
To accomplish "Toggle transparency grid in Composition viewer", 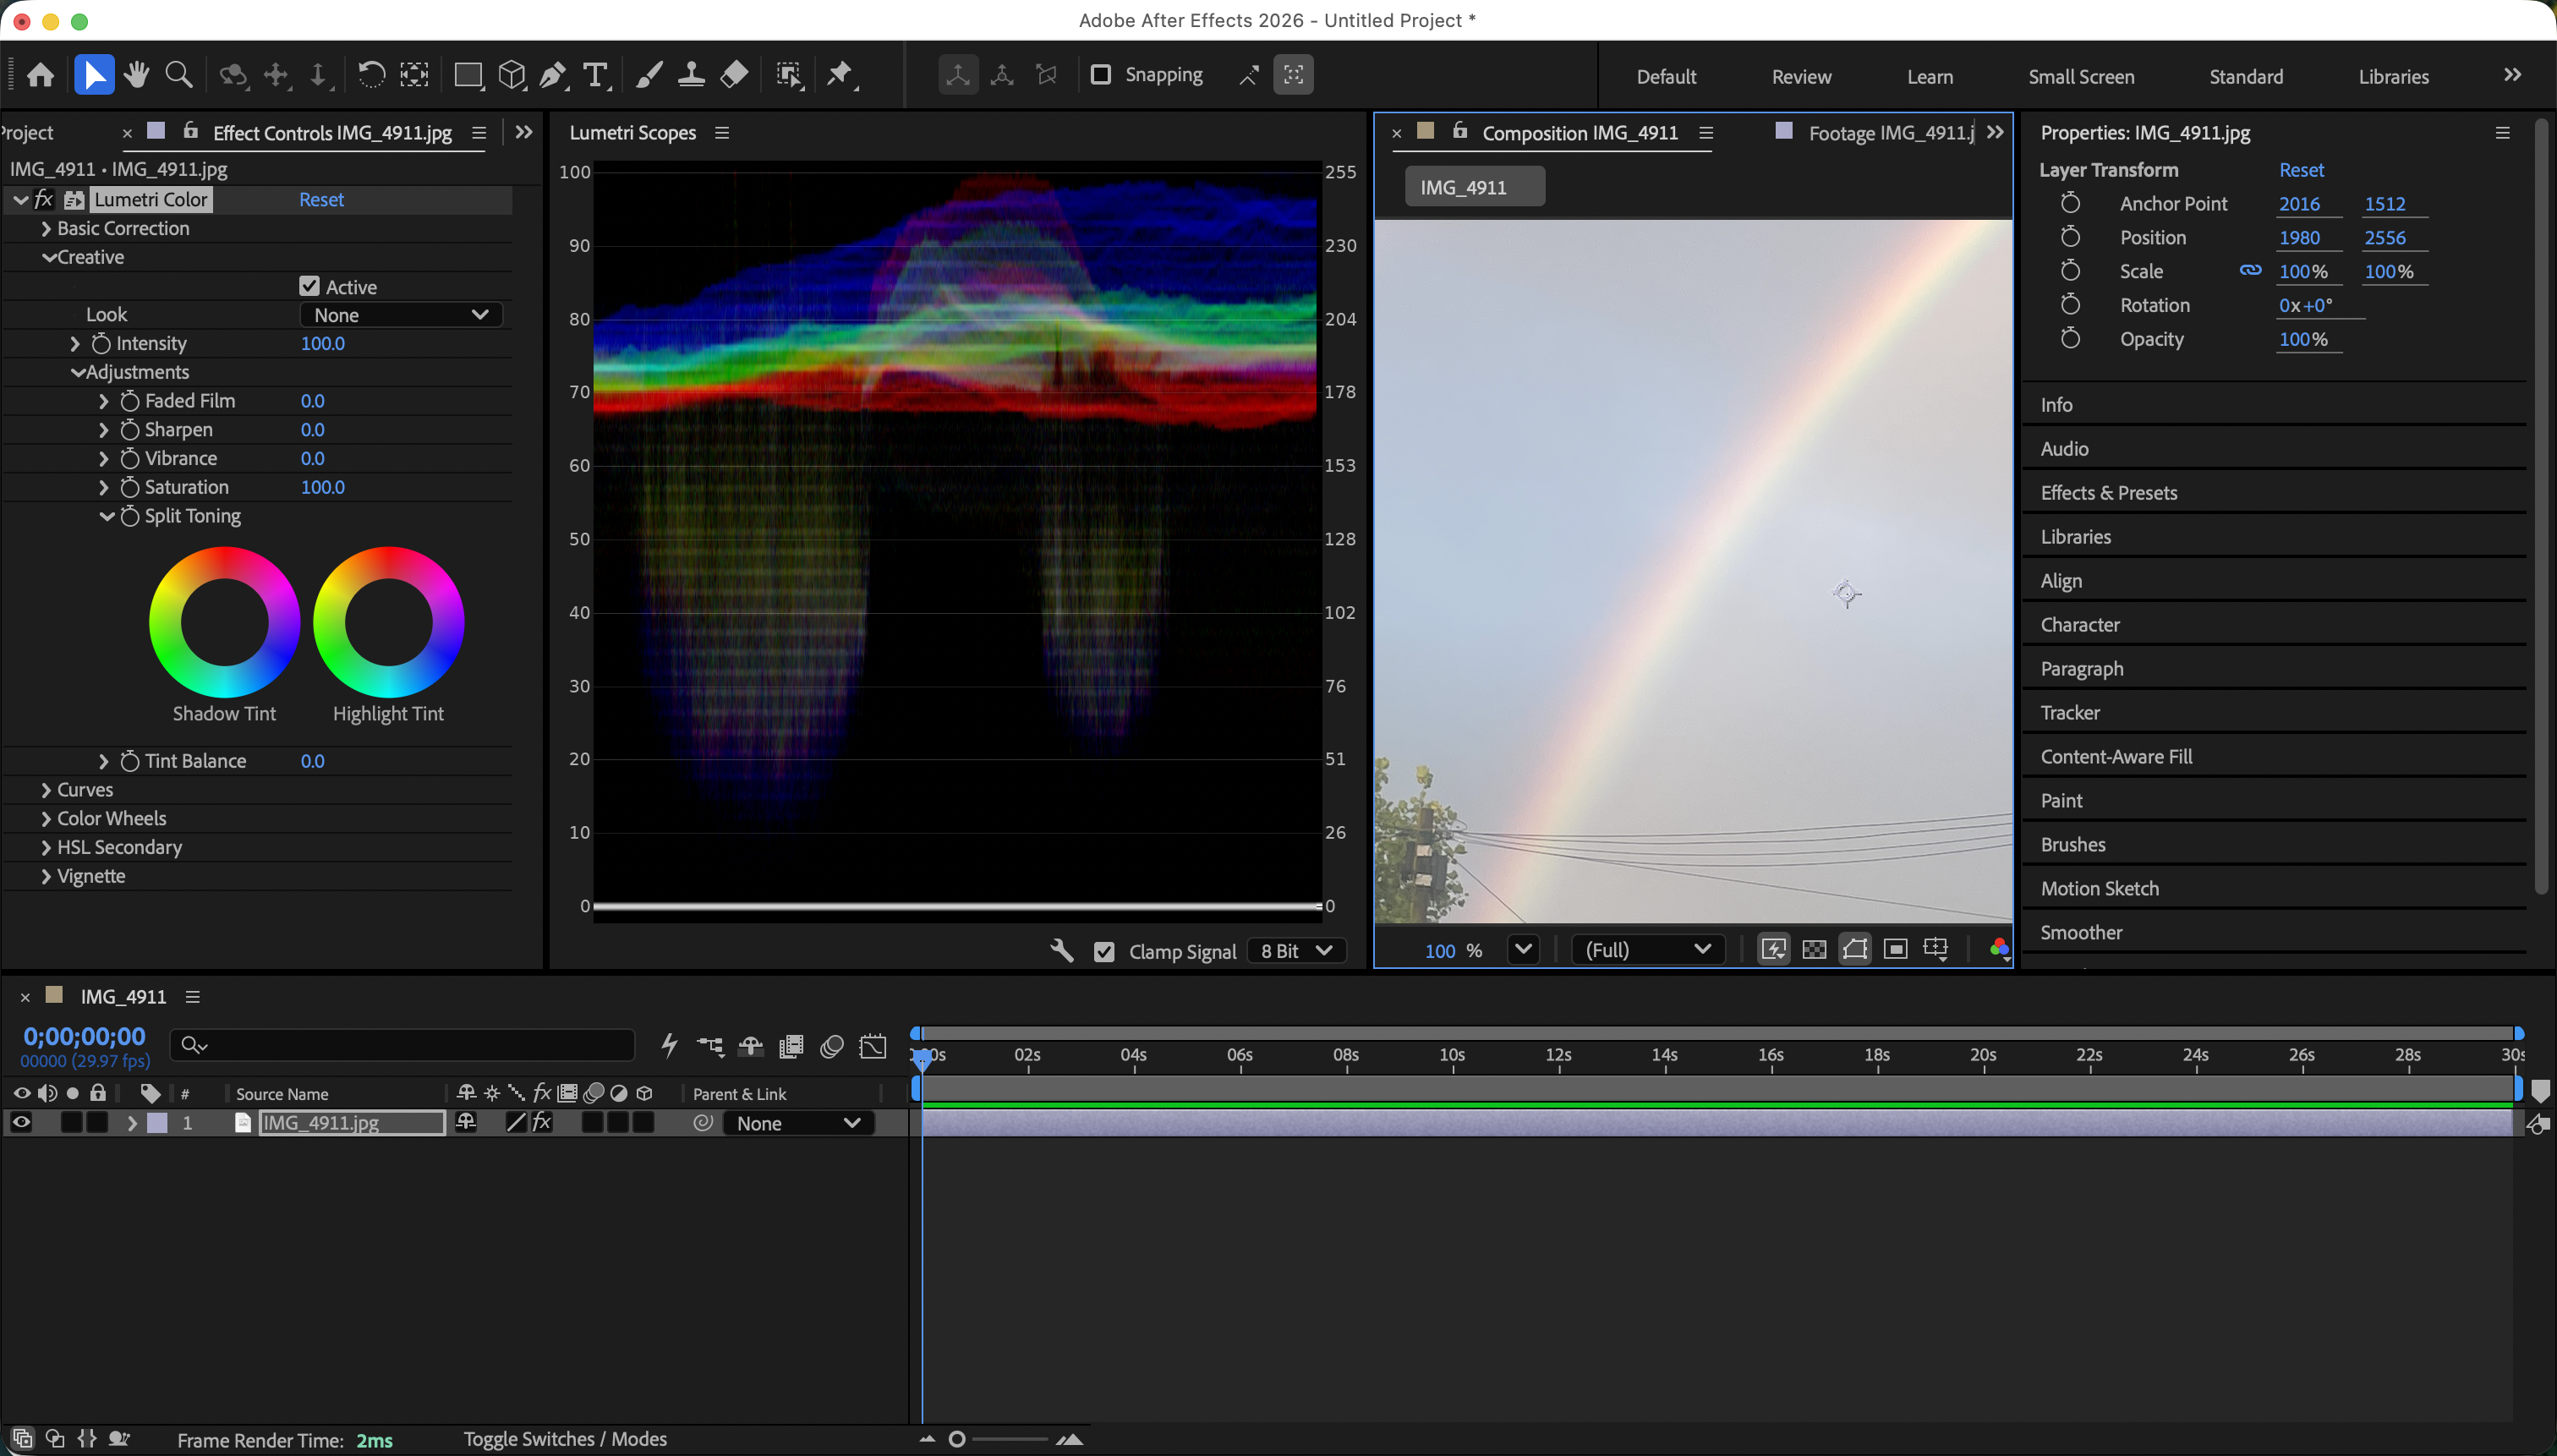I will point(1814,949).
